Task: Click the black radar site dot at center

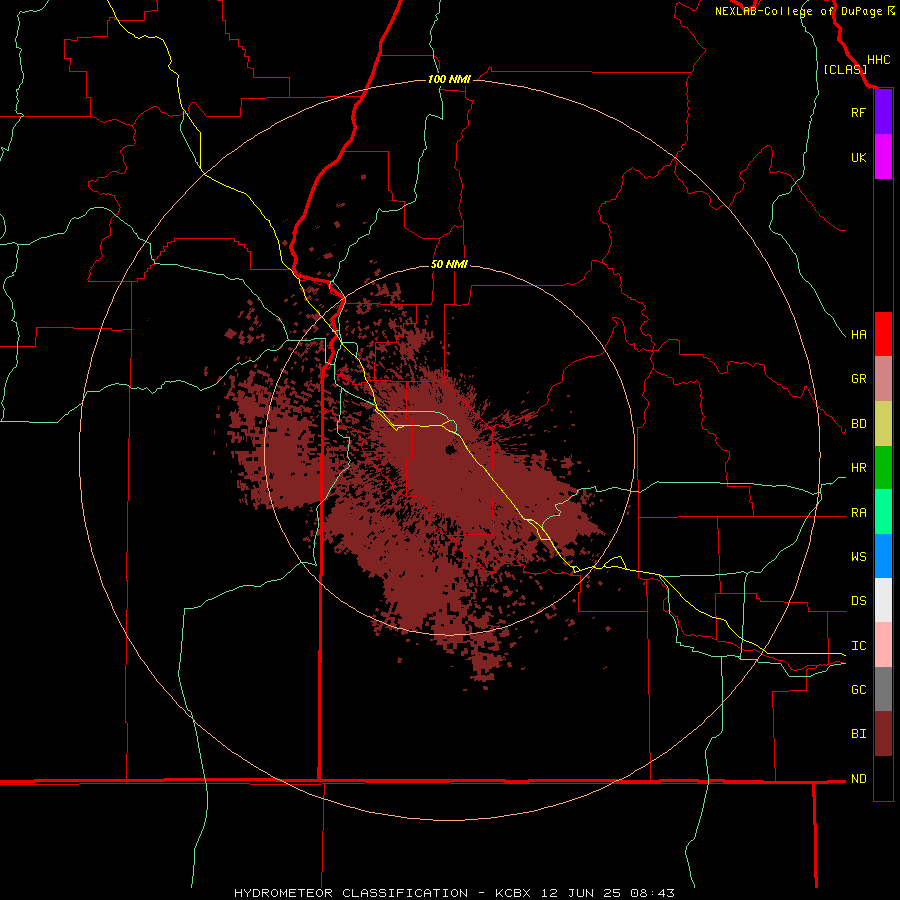Action: [x=450, y=450]
